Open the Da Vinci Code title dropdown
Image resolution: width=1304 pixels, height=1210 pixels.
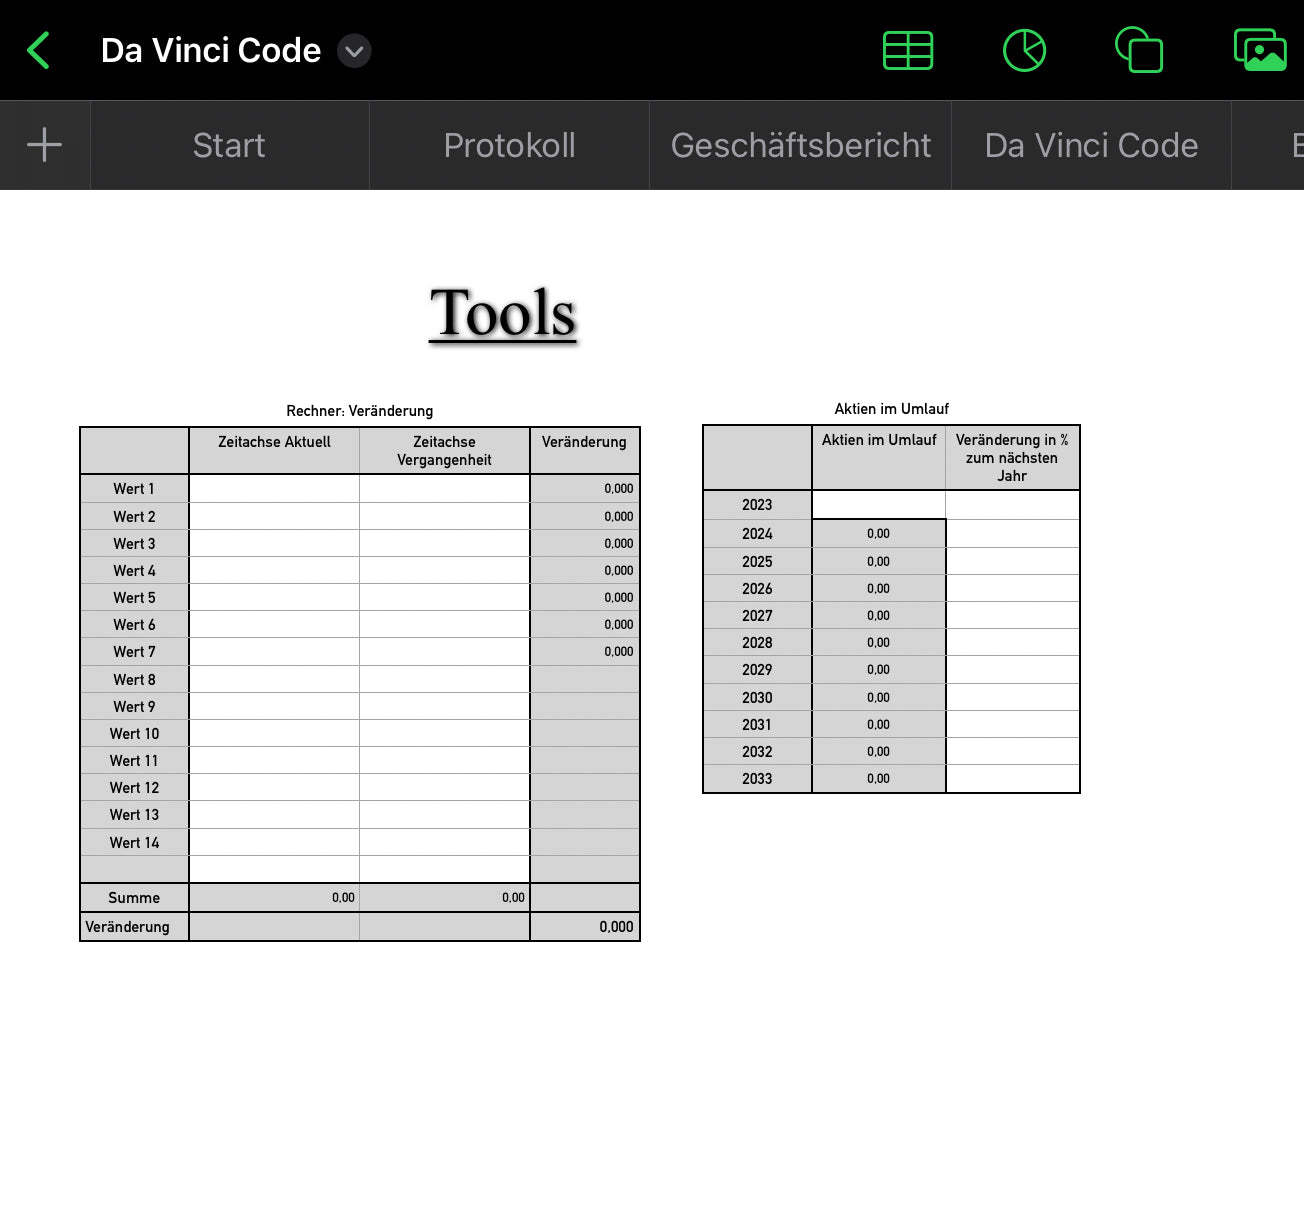click(354, 51)
